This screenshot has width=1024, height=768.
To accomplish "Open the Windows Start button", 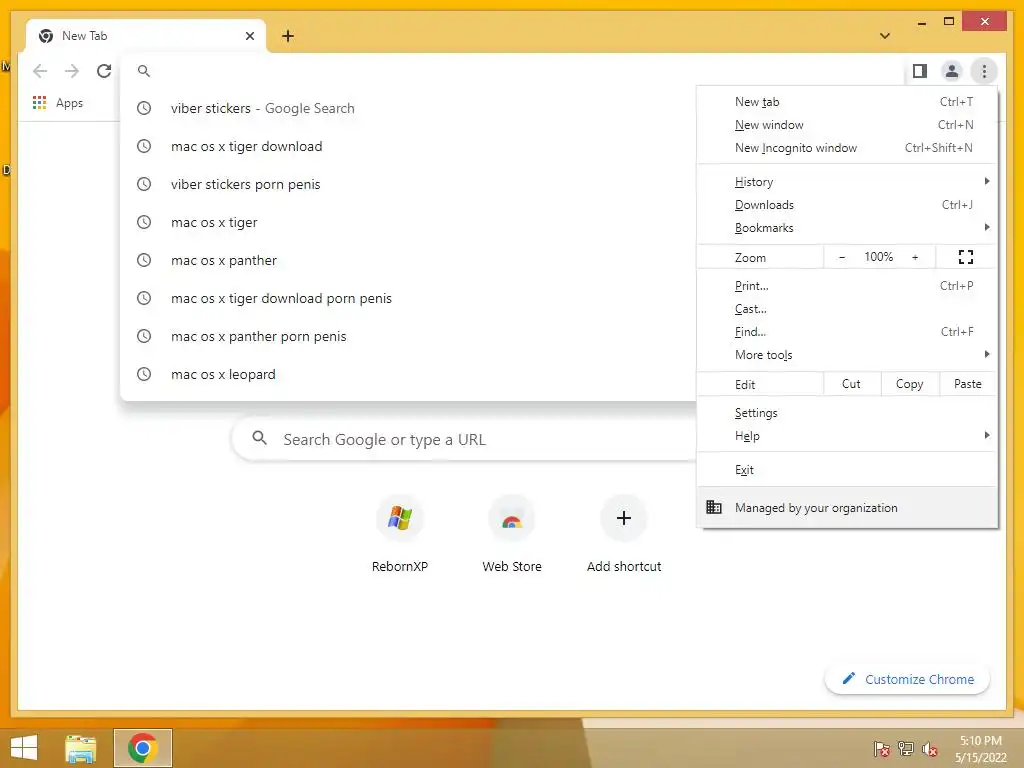I will (x=24, y=748).
